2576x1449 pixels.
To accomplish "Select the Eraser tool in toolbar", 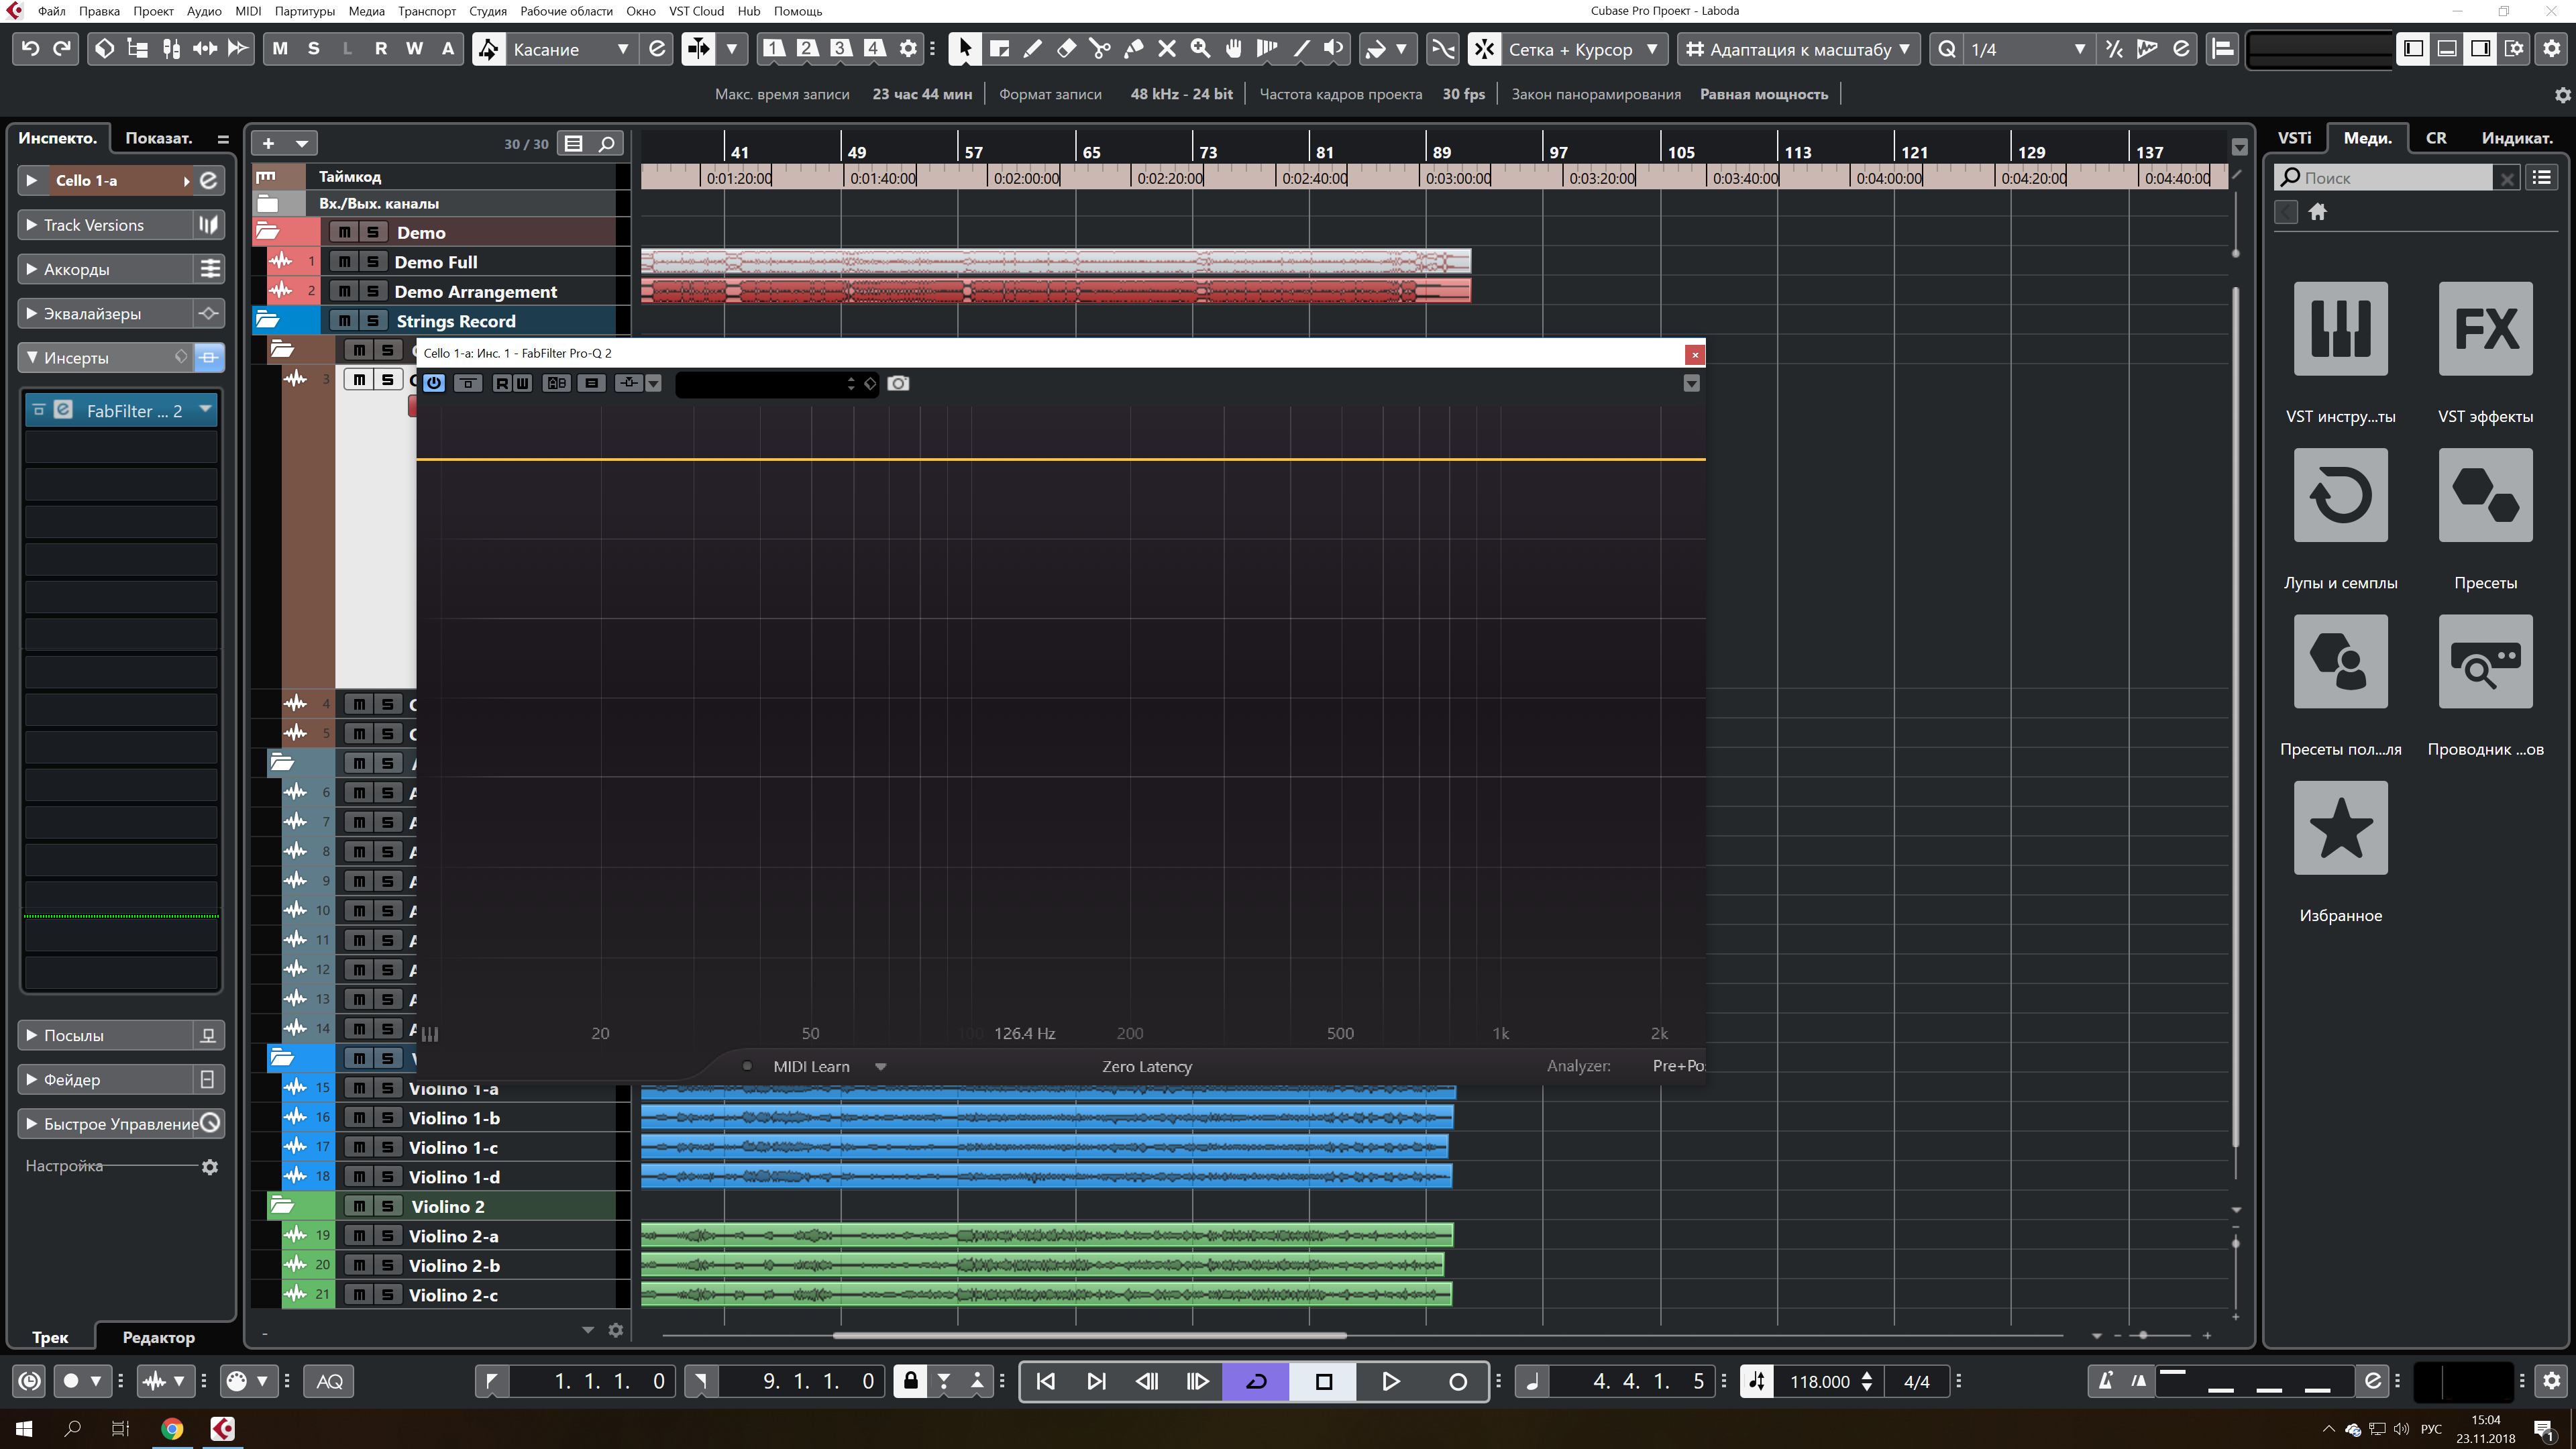I will point(1066,48).
